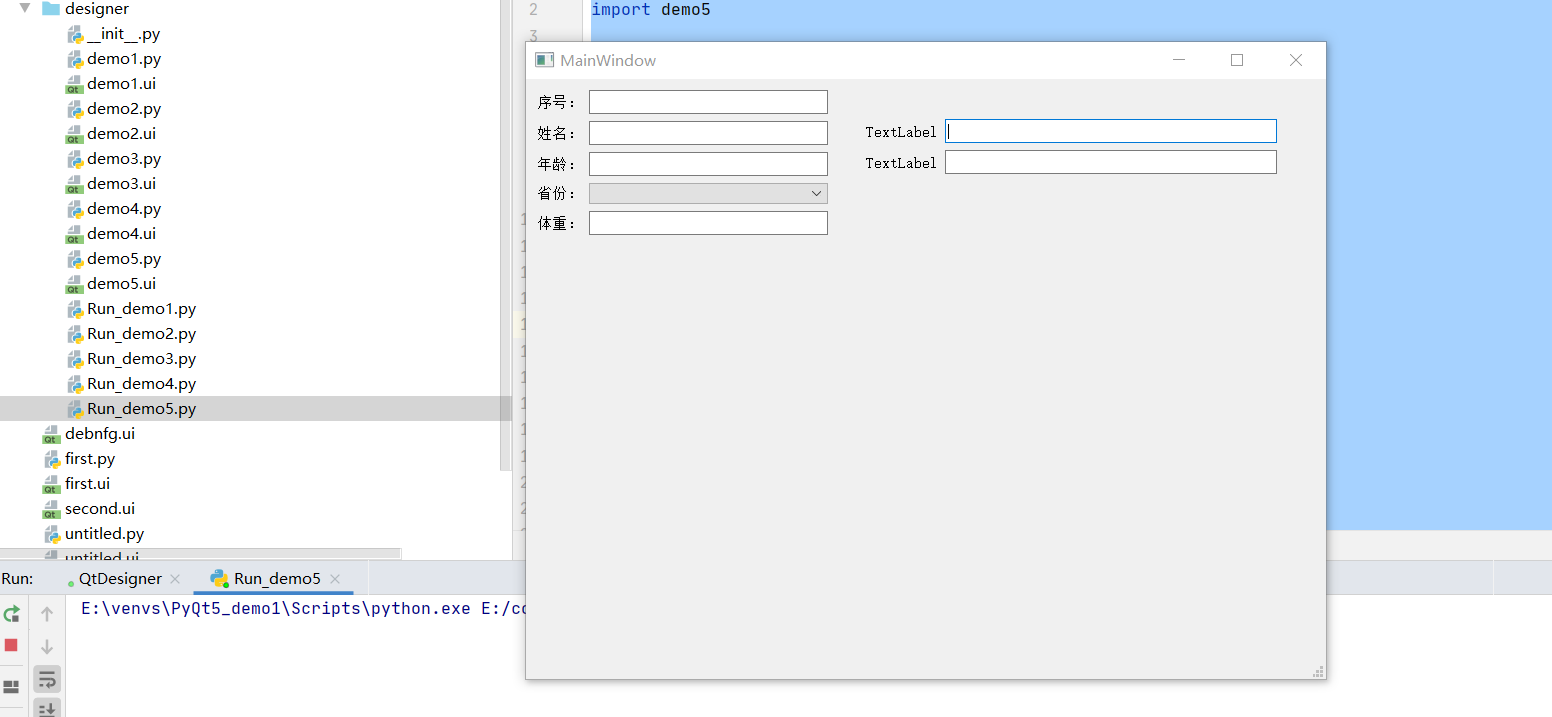
Task: Maximize the MainWindow window
Action: click(x=1237, y=60)
